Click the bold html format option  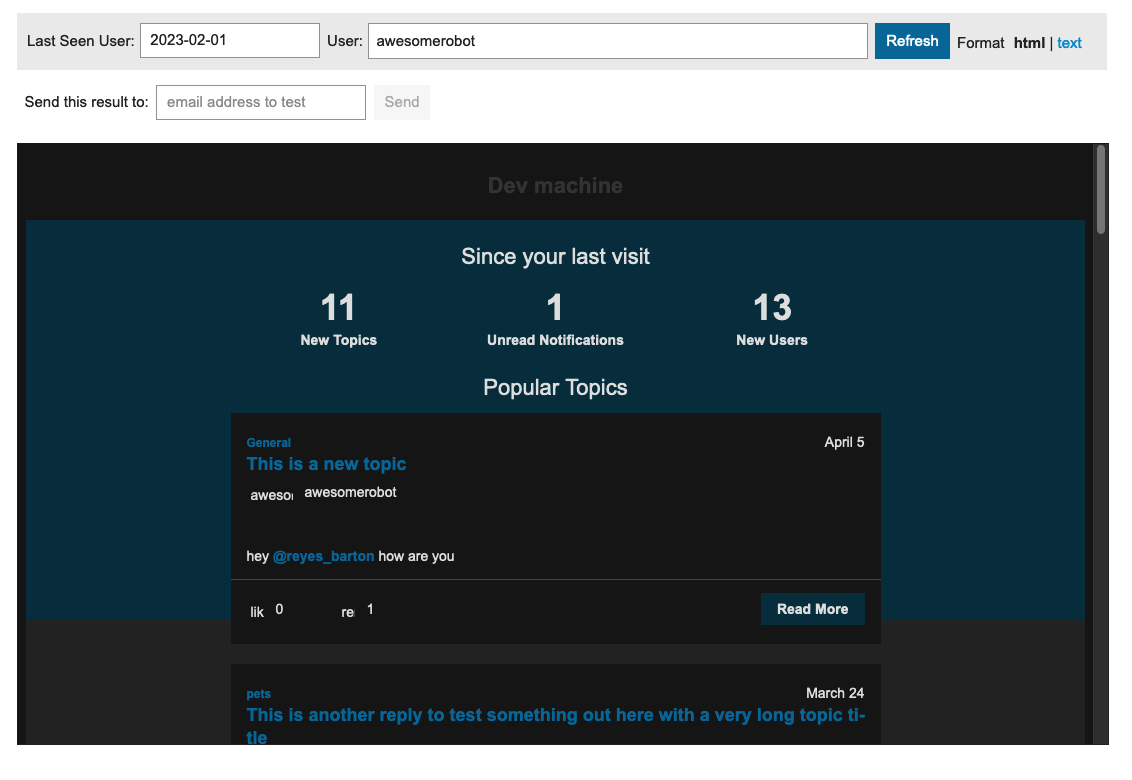coord(1029,43)
